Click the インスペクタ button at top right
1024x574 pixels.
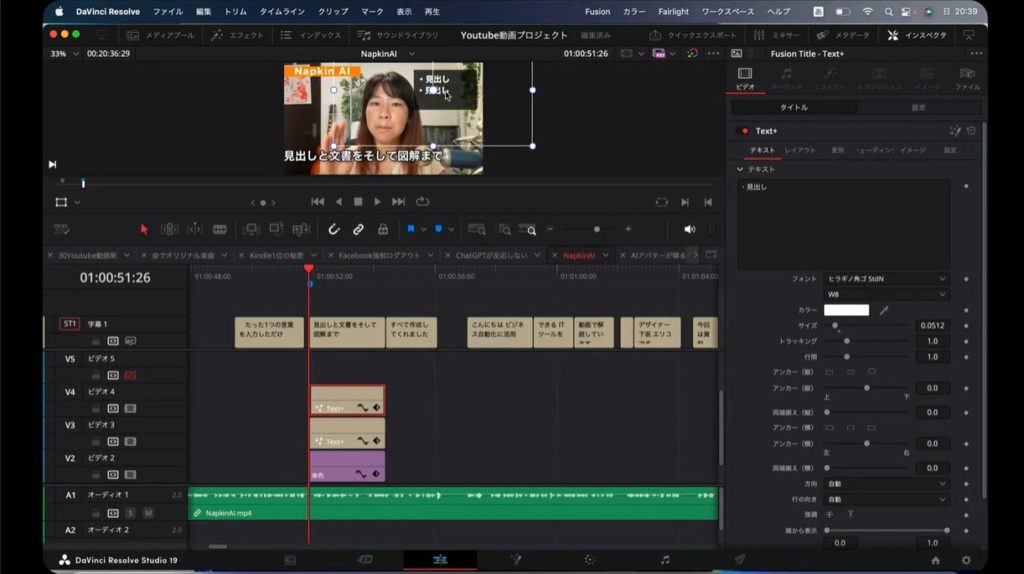click(x=918, y=35)
